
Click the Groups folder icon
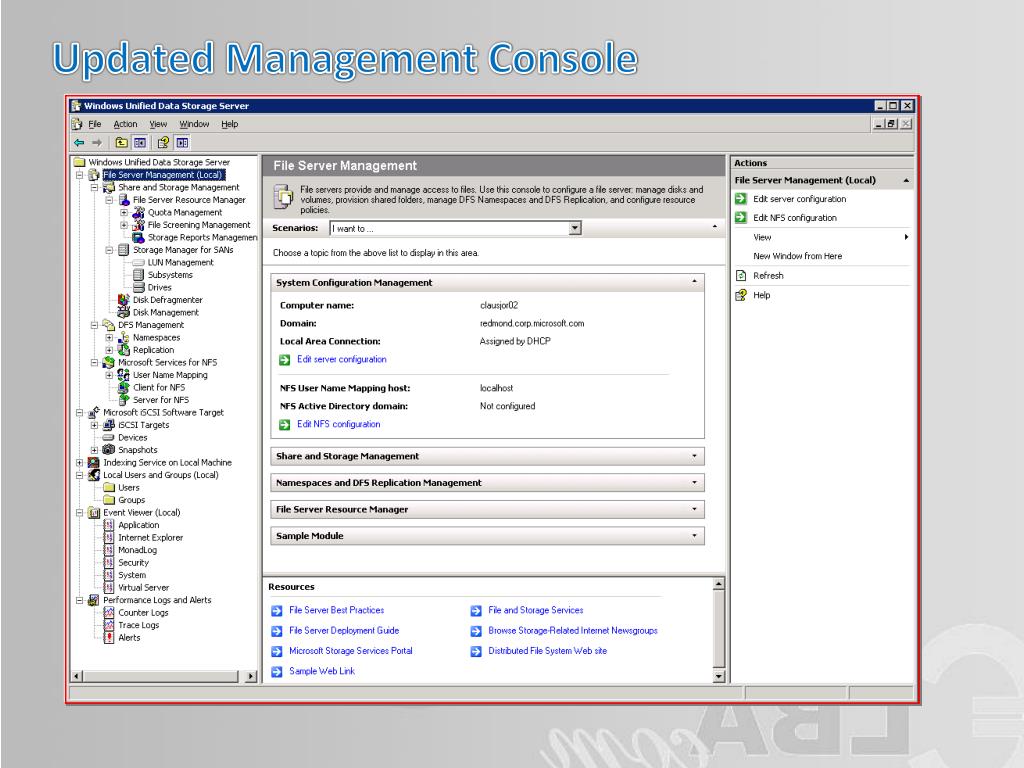[x=109, y=500]
